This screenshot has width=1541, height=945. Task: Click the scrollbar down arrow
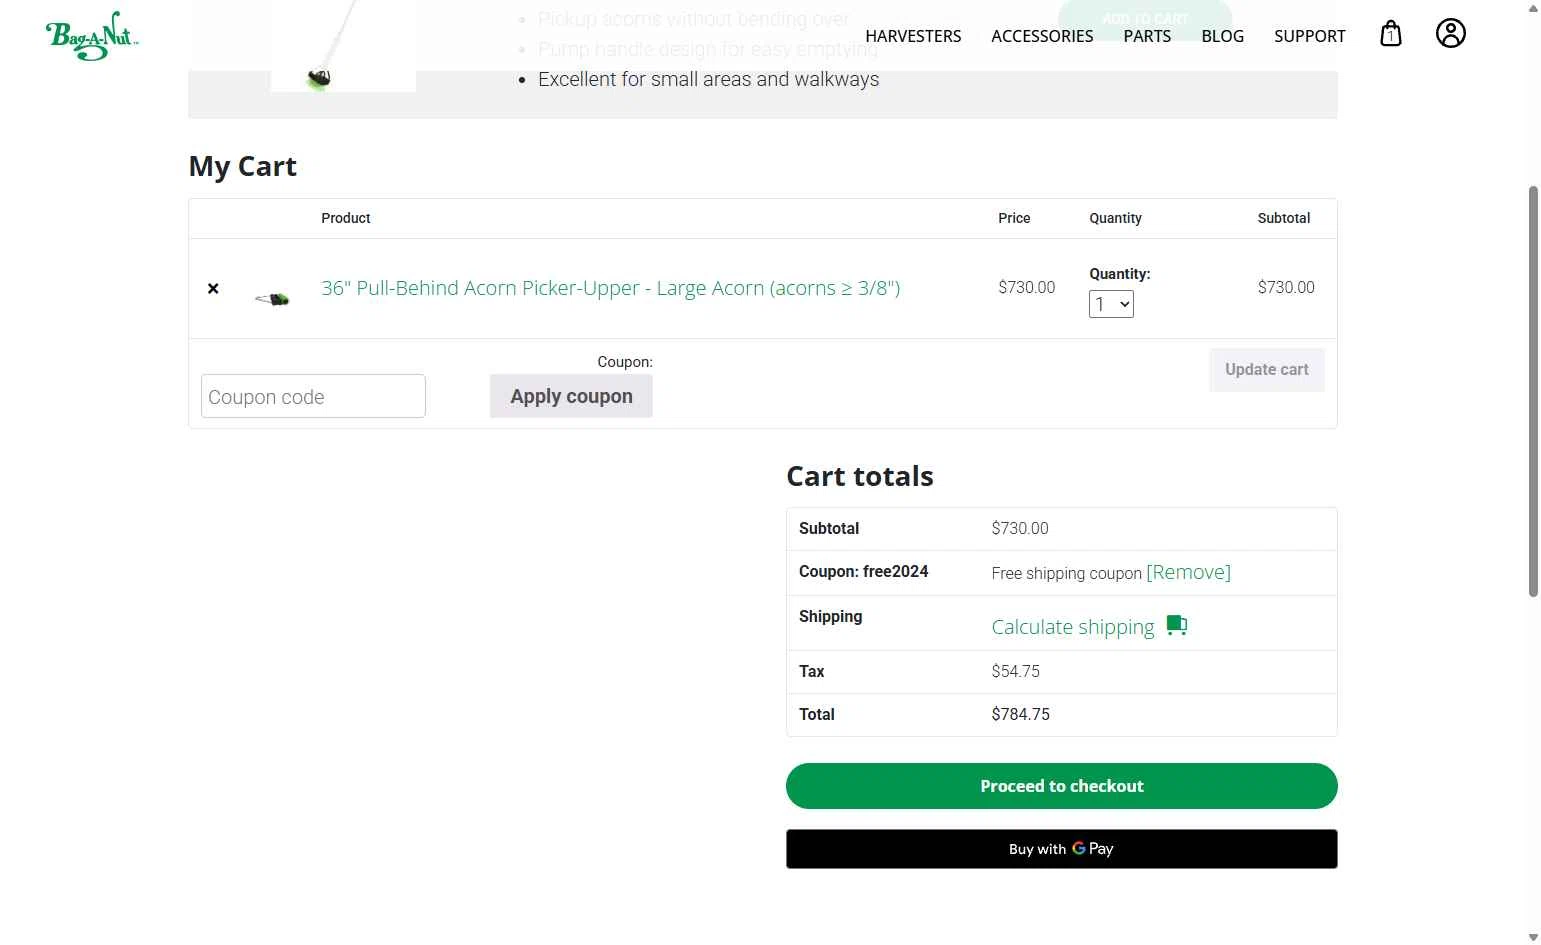click(1533, 937)
